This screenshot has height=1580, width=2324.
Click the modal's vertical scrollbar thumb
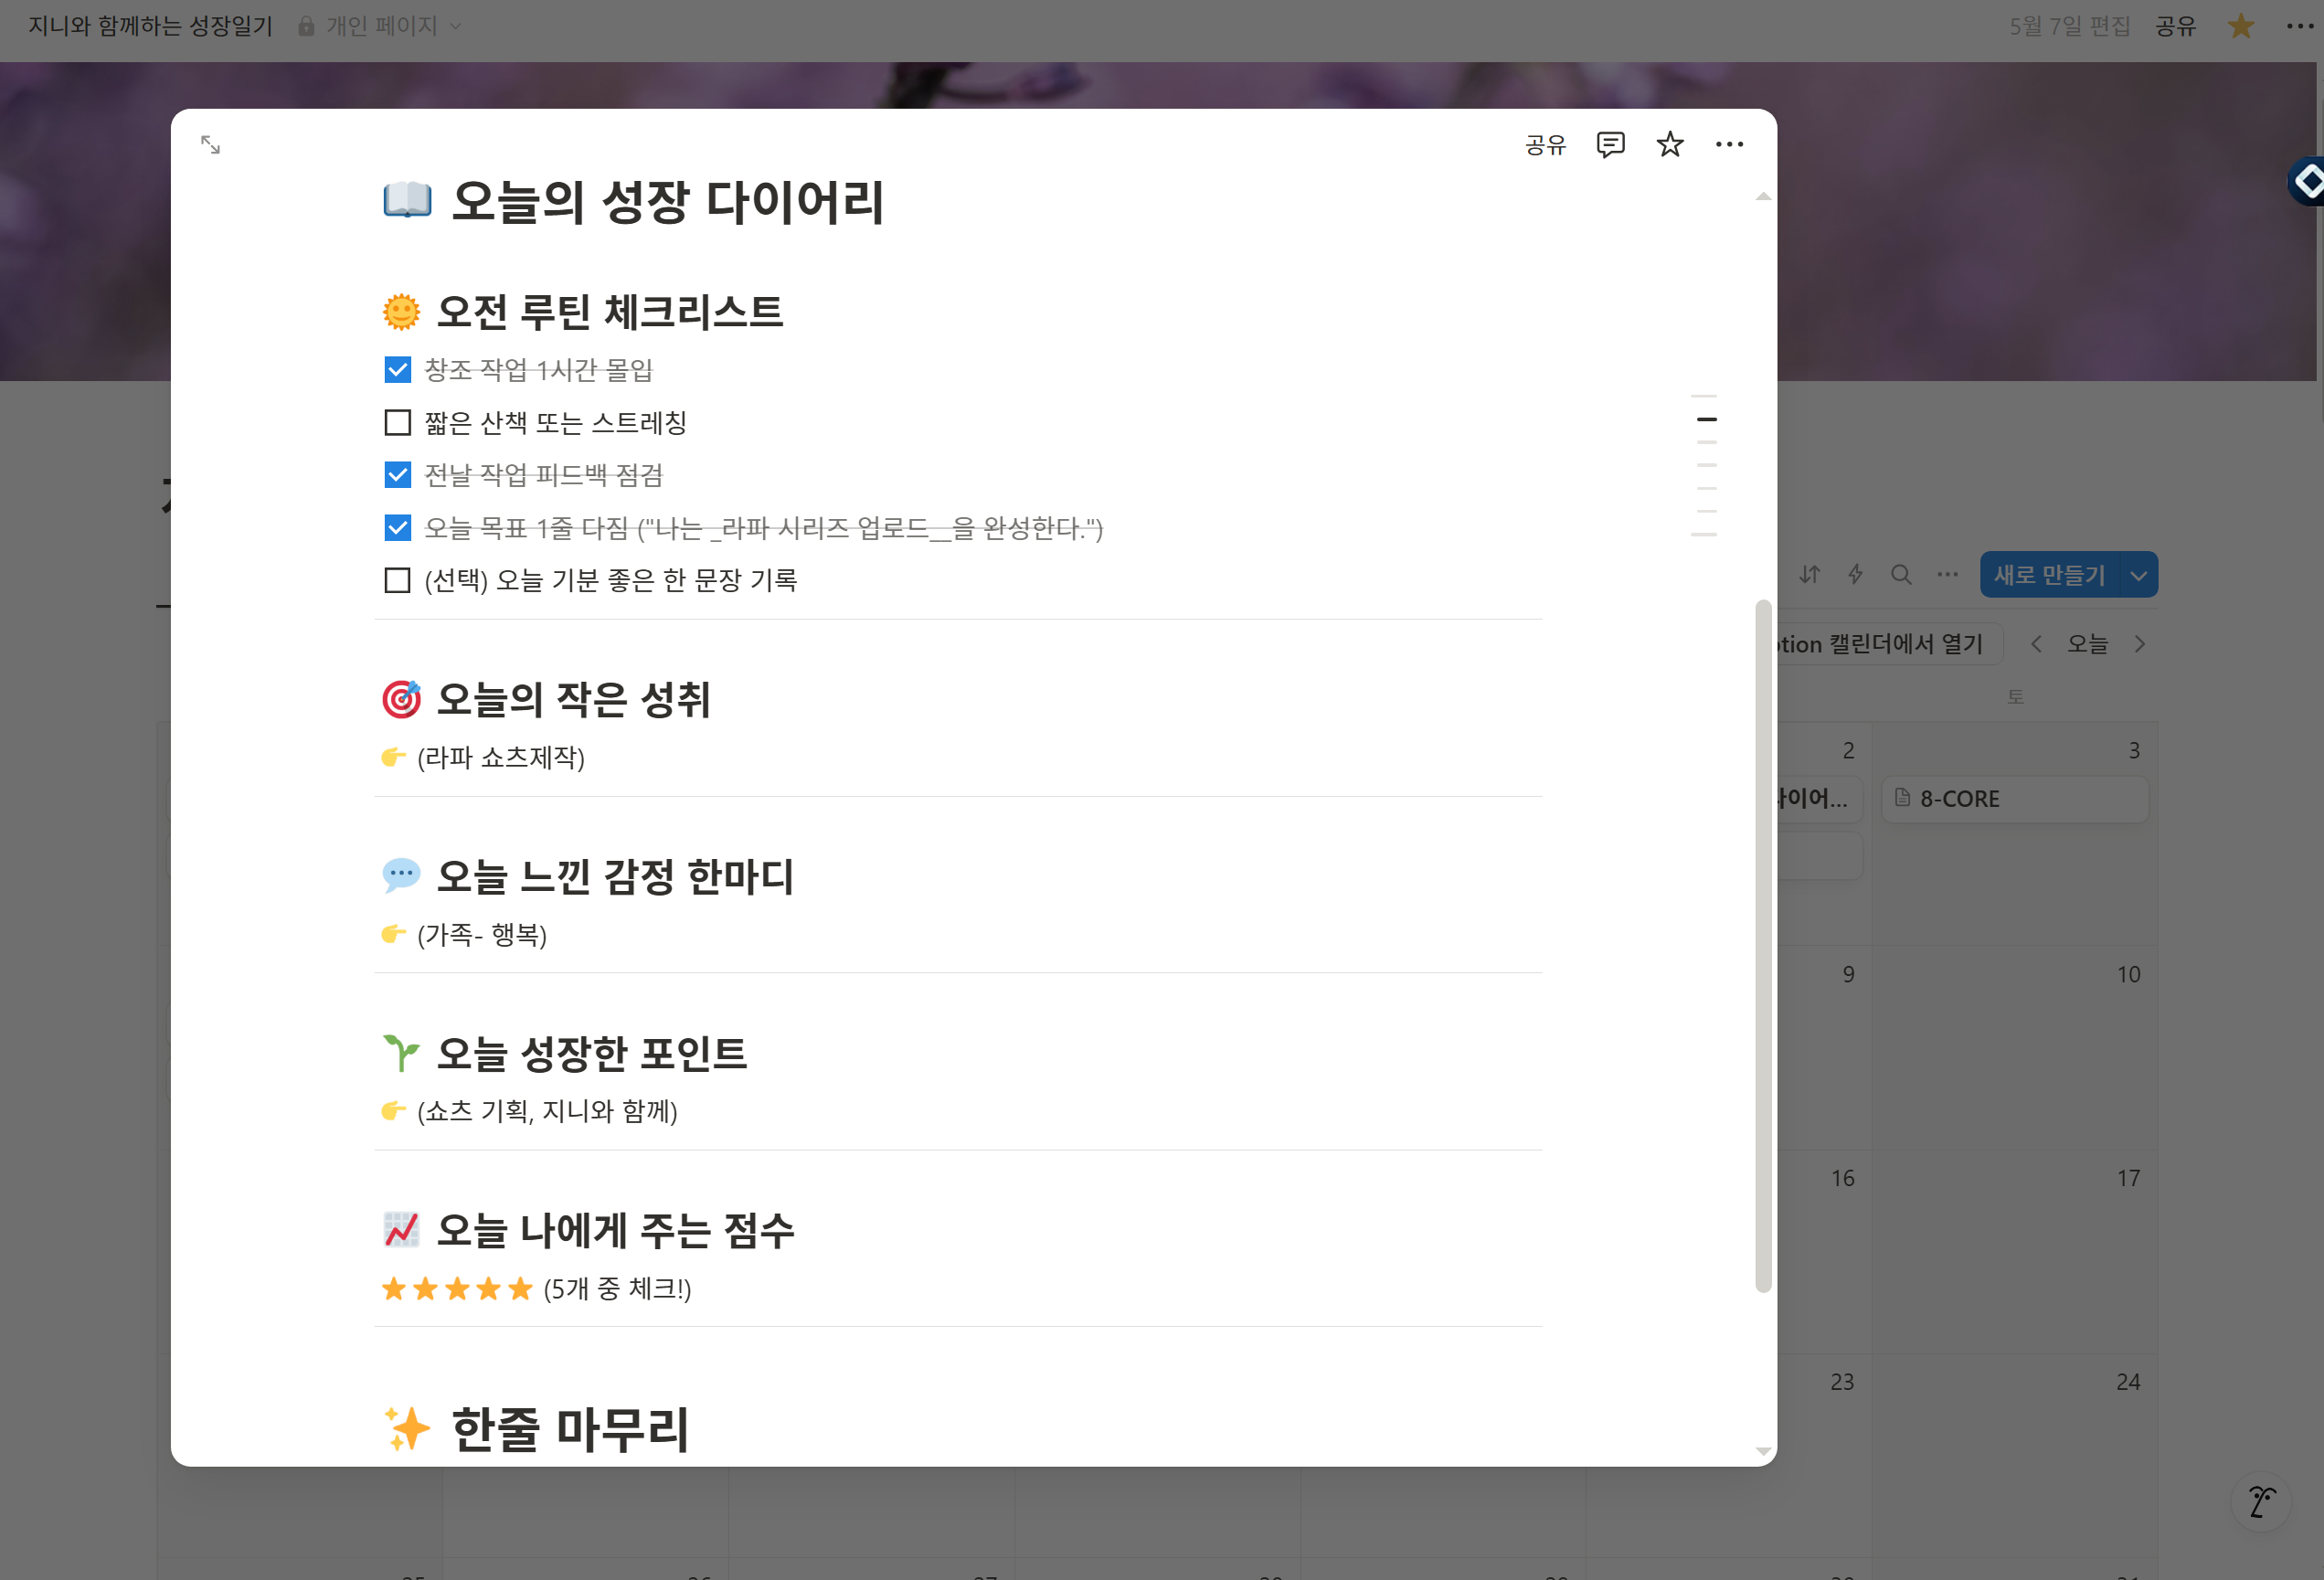(x=1763, y=945)
